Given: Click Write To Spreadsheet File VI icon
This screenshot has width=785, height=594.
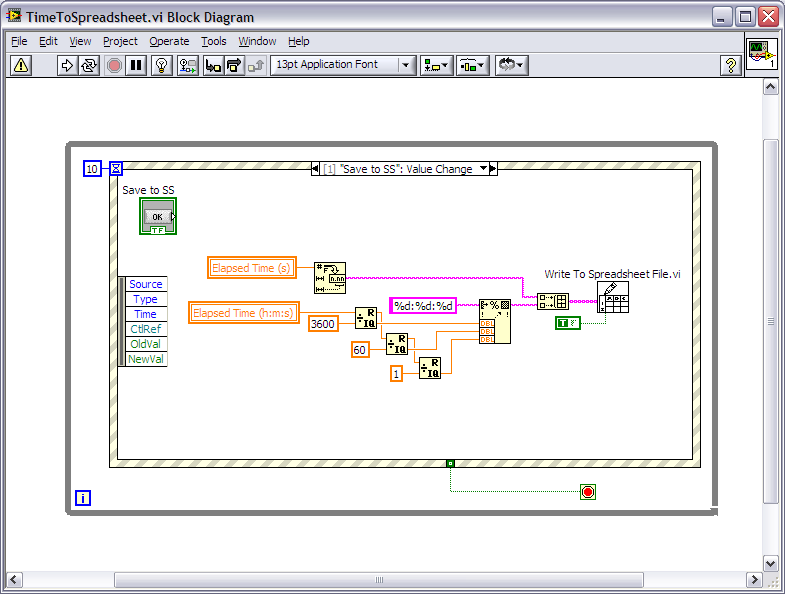Looking at the screenshot, I should pos(613,297).
